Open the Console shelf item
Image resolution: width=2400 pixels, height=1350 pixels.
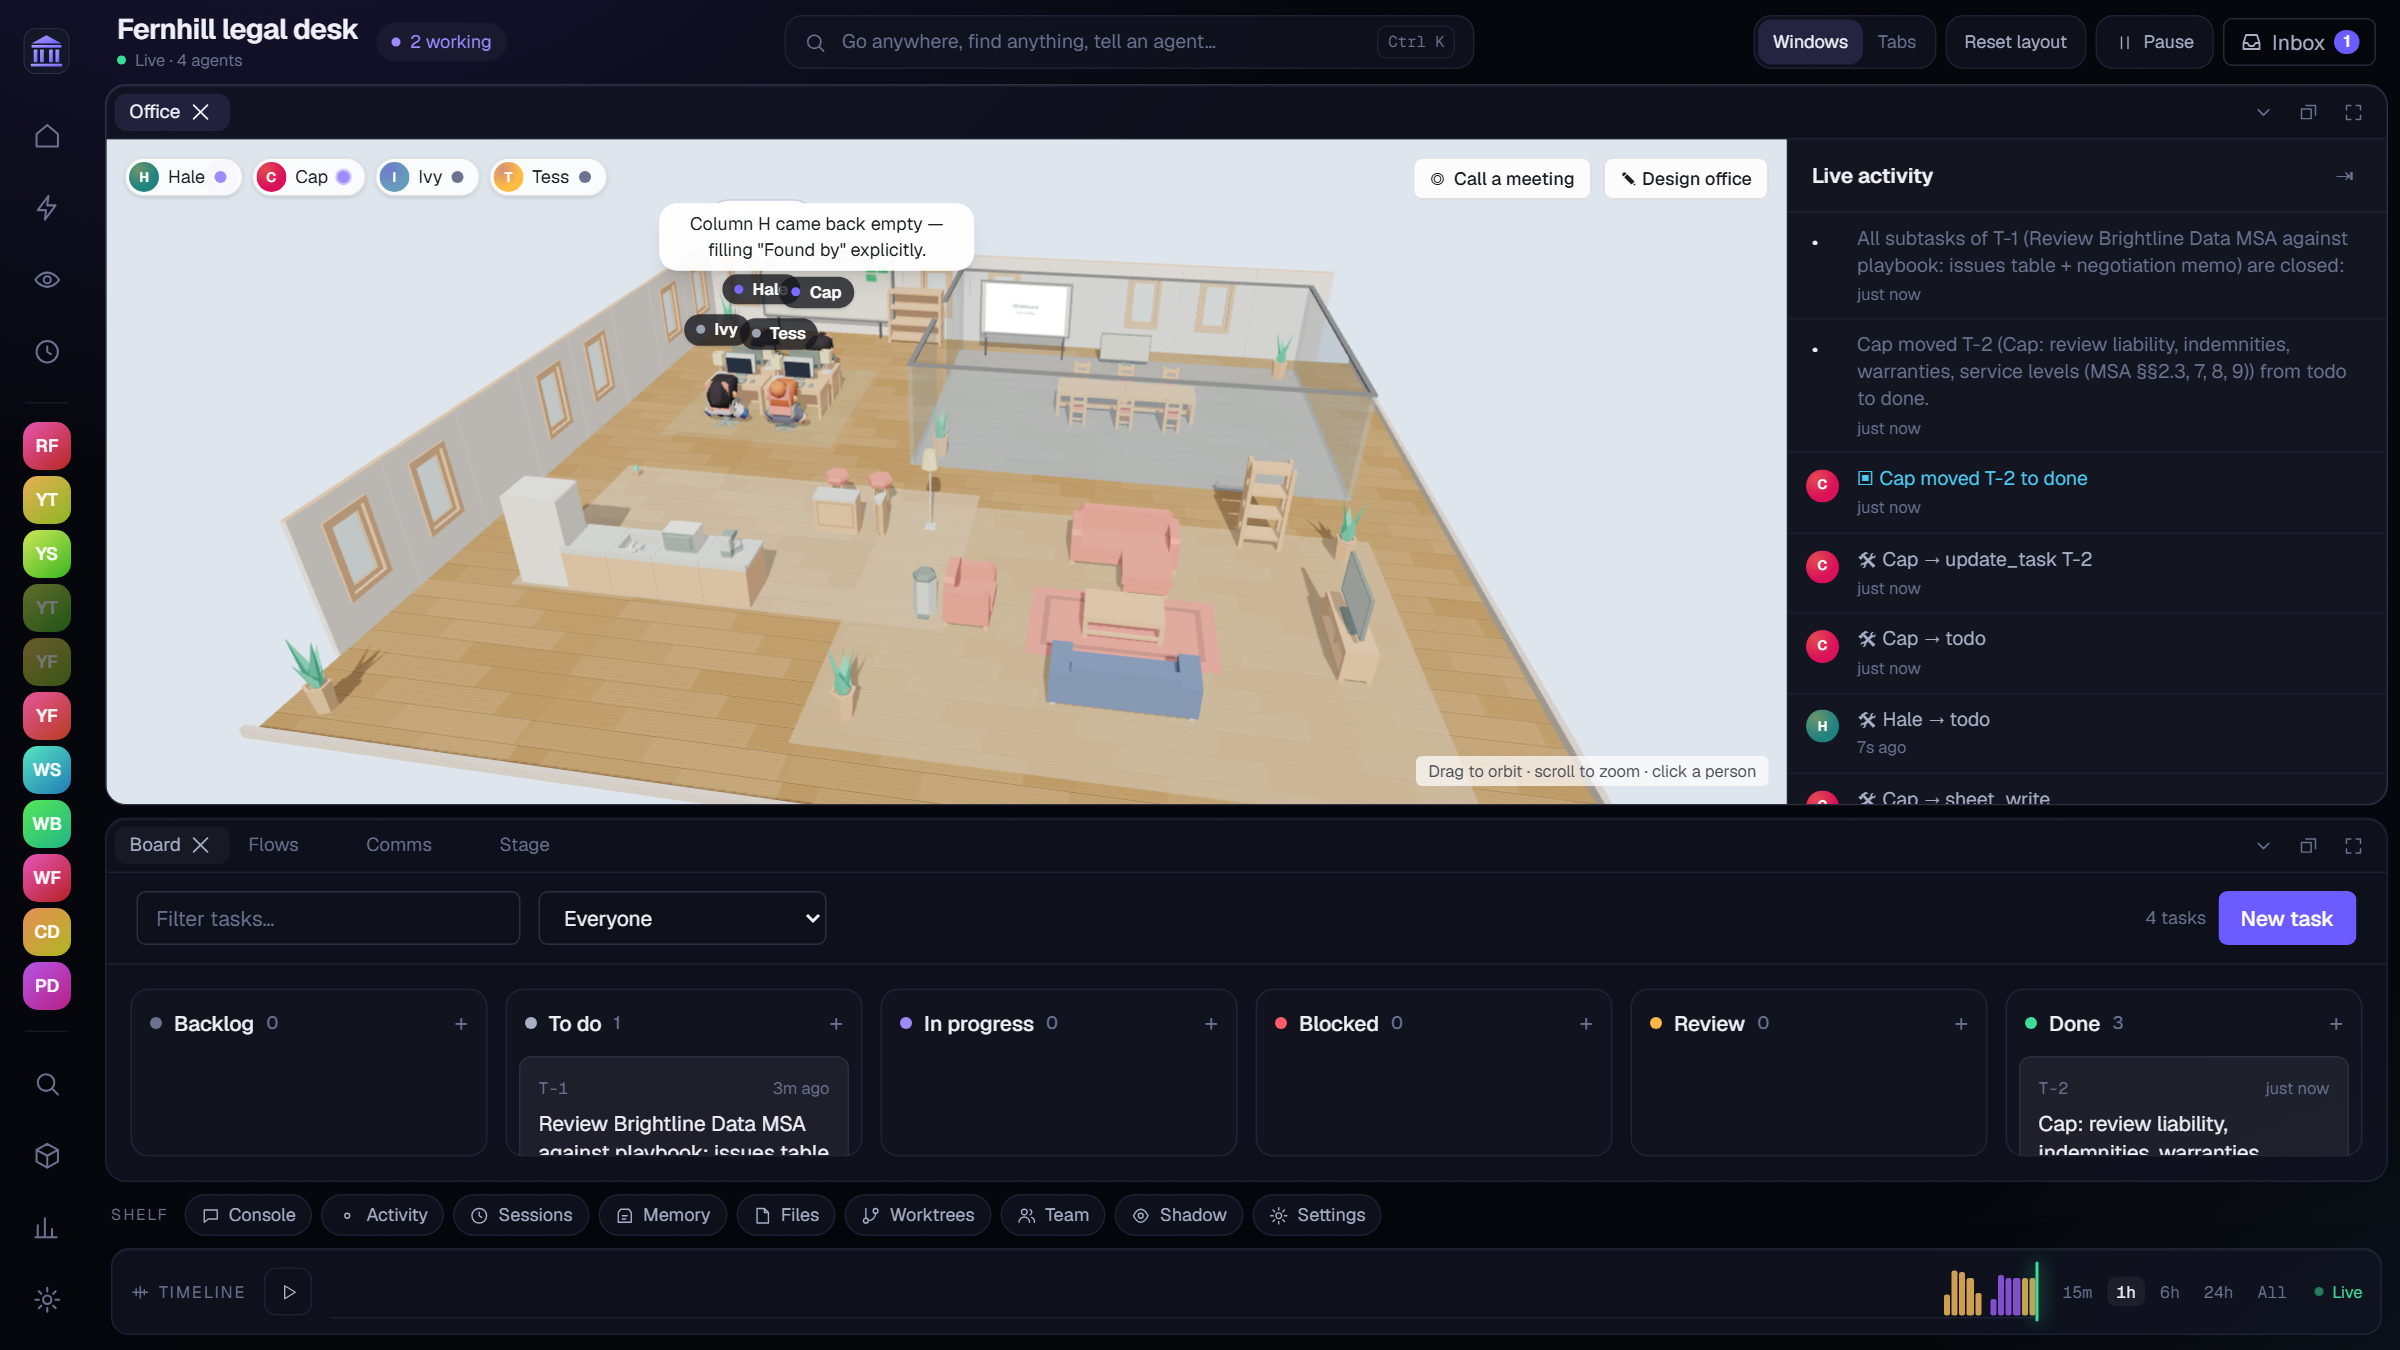point(248,1215)
